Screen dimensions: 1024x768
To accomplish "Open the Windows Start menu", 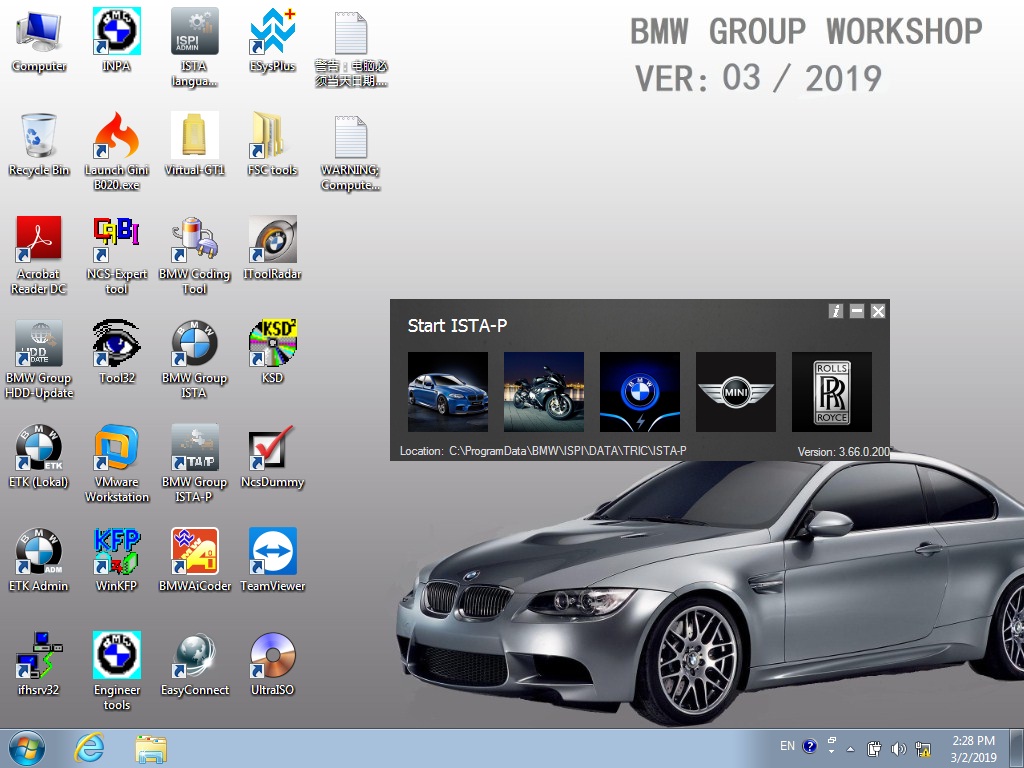I will (27, 748).
